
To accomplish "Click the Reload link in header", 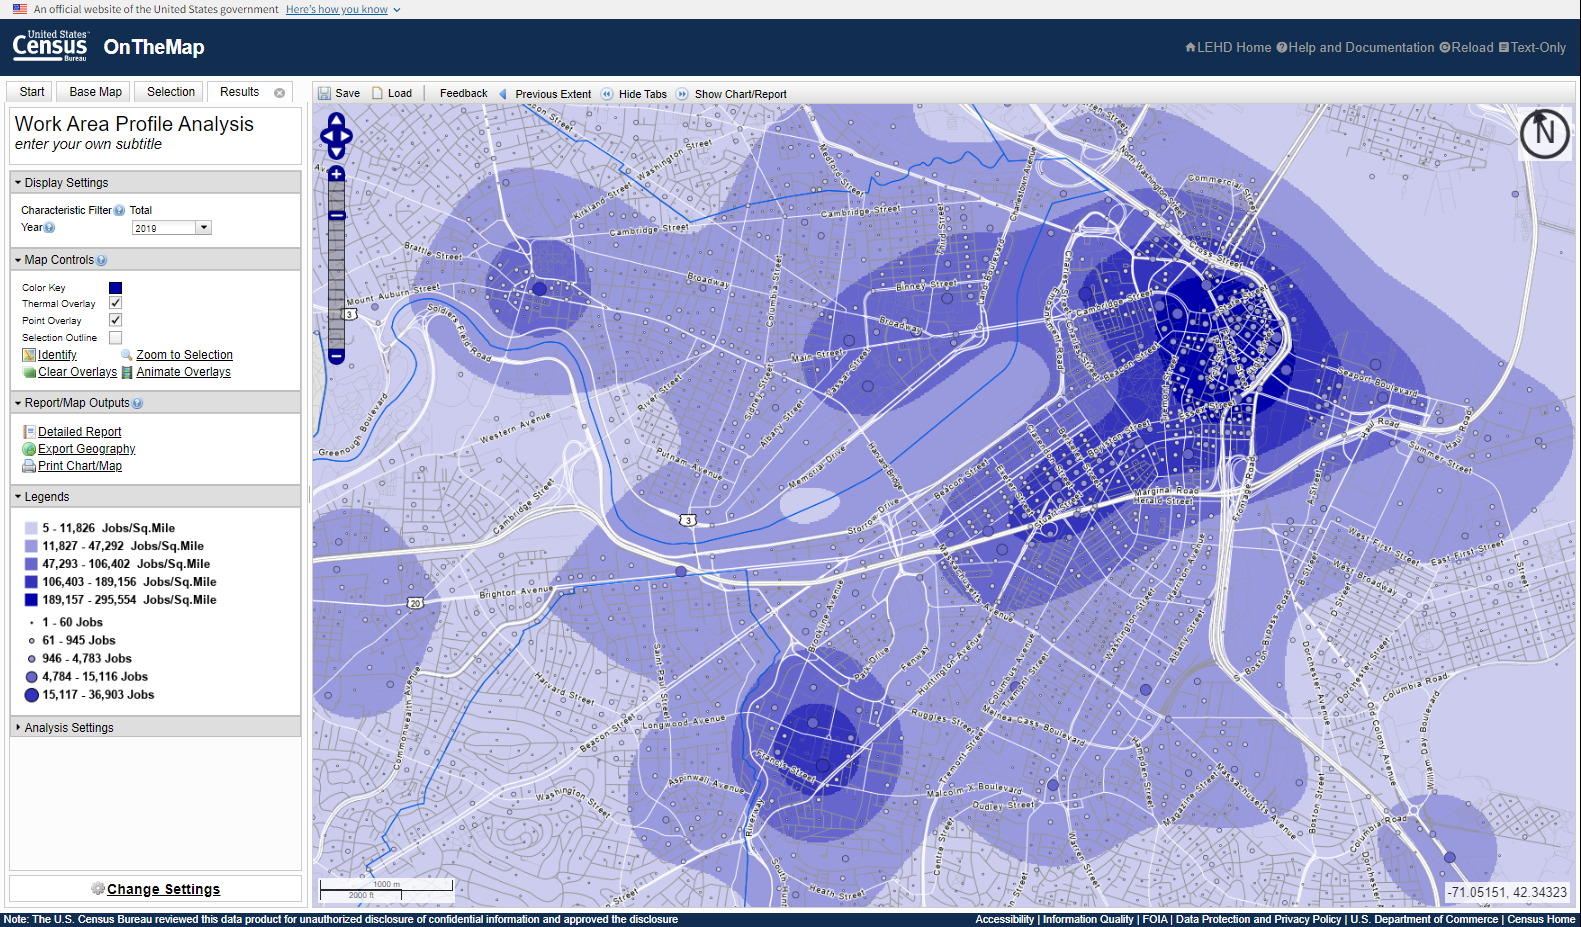I will (x=1466, y=47).
